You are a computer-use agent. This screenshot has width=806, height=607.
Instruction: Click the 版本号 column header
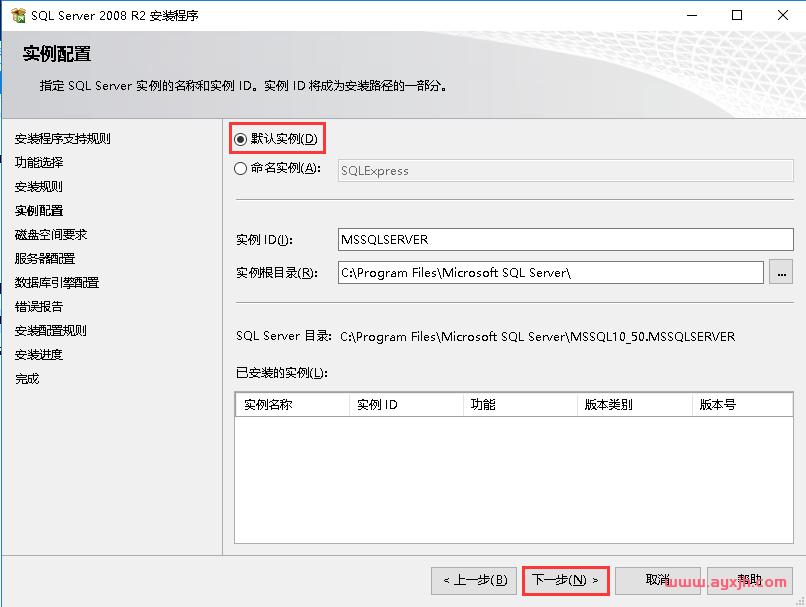[743, 404]
